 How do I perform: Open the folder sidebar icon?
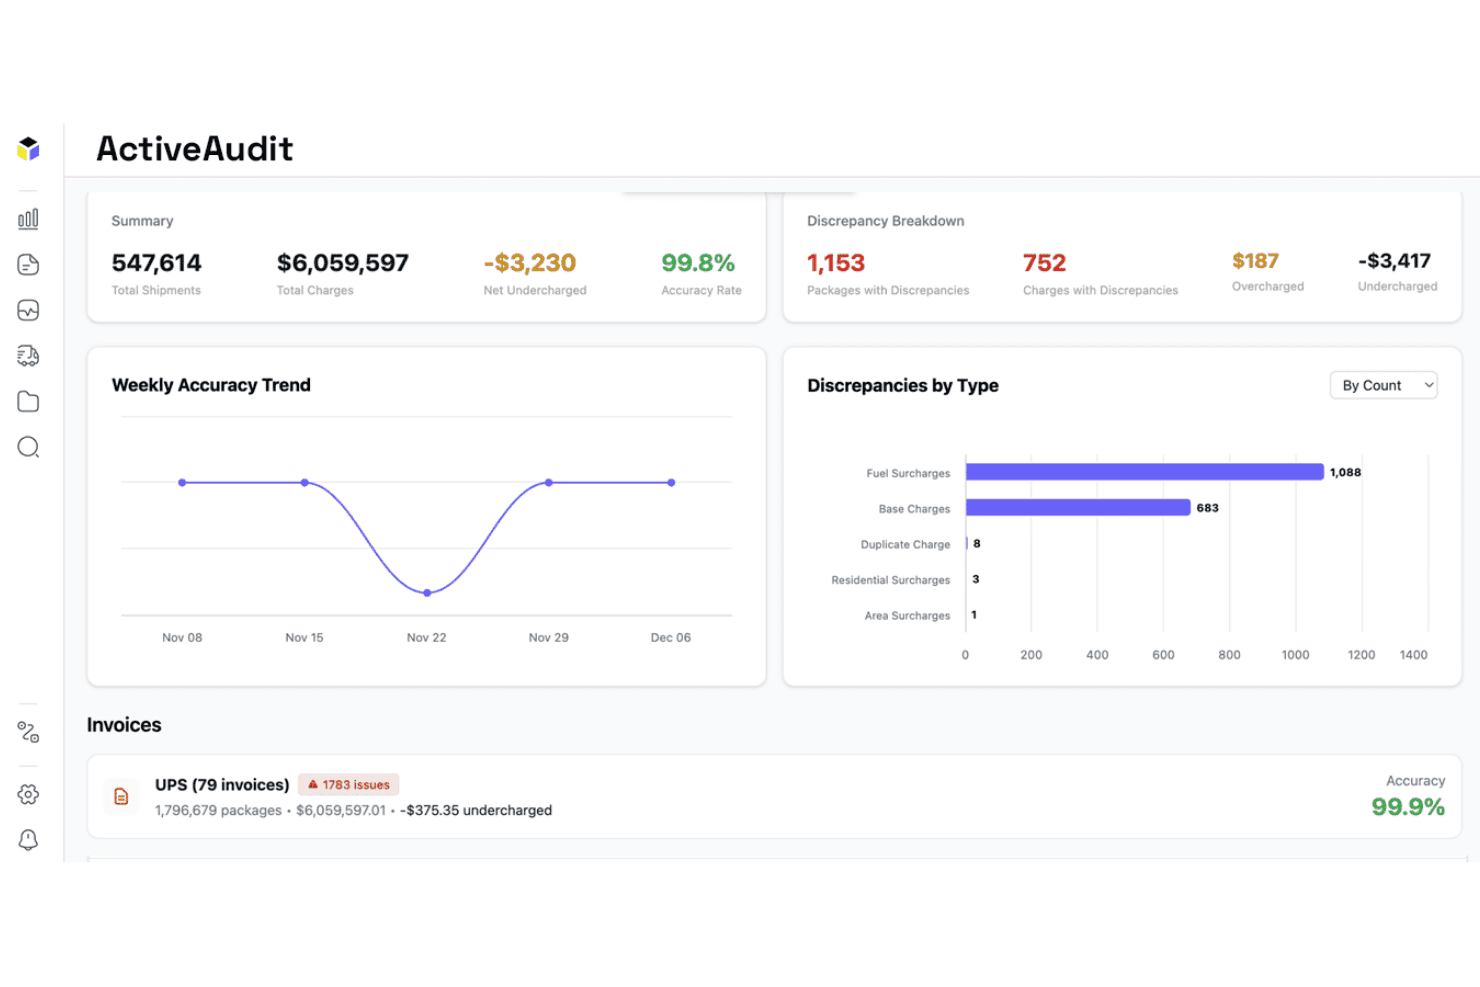[28, 401]
